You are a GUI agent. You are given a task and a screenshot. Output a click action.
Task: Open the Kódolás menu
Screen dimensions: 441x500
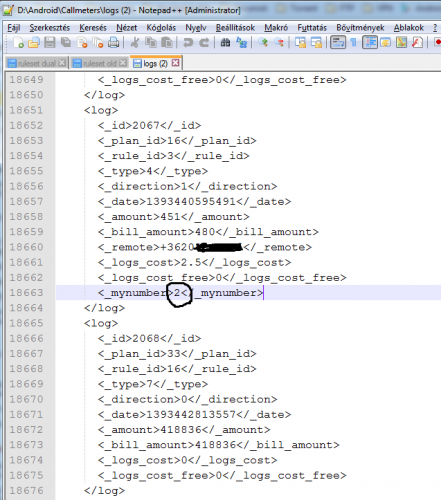tap(161, 28)
